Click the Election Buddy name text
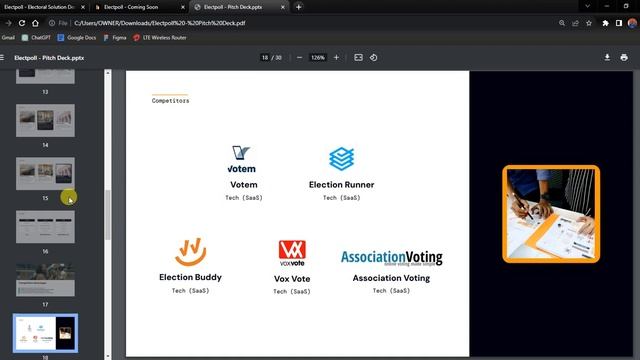The height and width of the screenshot is (360, 640). [191, 278]
